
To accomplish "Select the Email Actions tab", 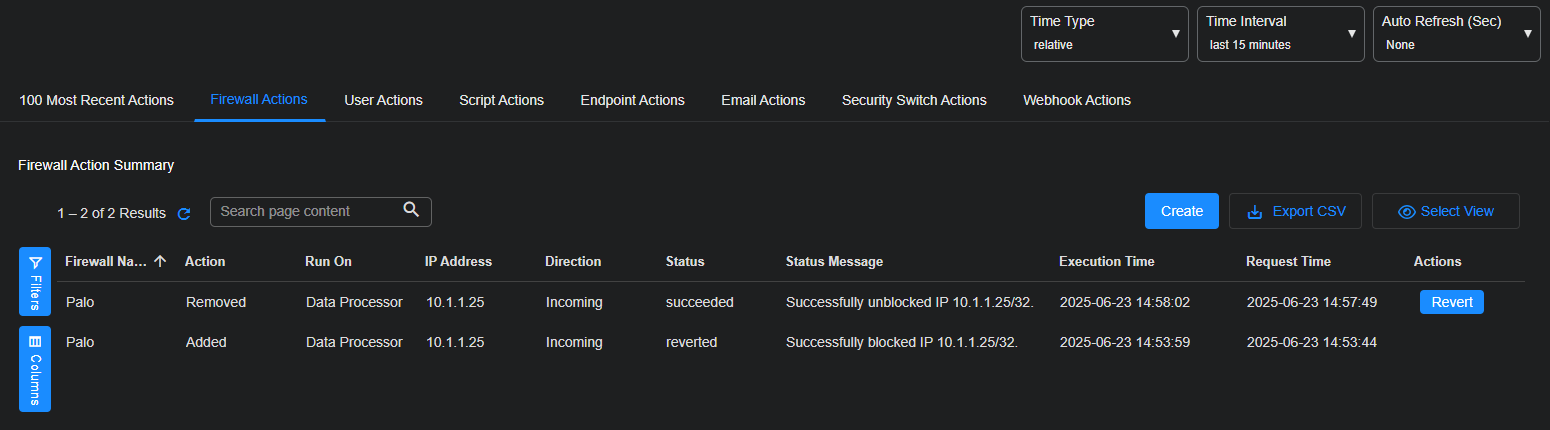I will click(x=763, y=100).
